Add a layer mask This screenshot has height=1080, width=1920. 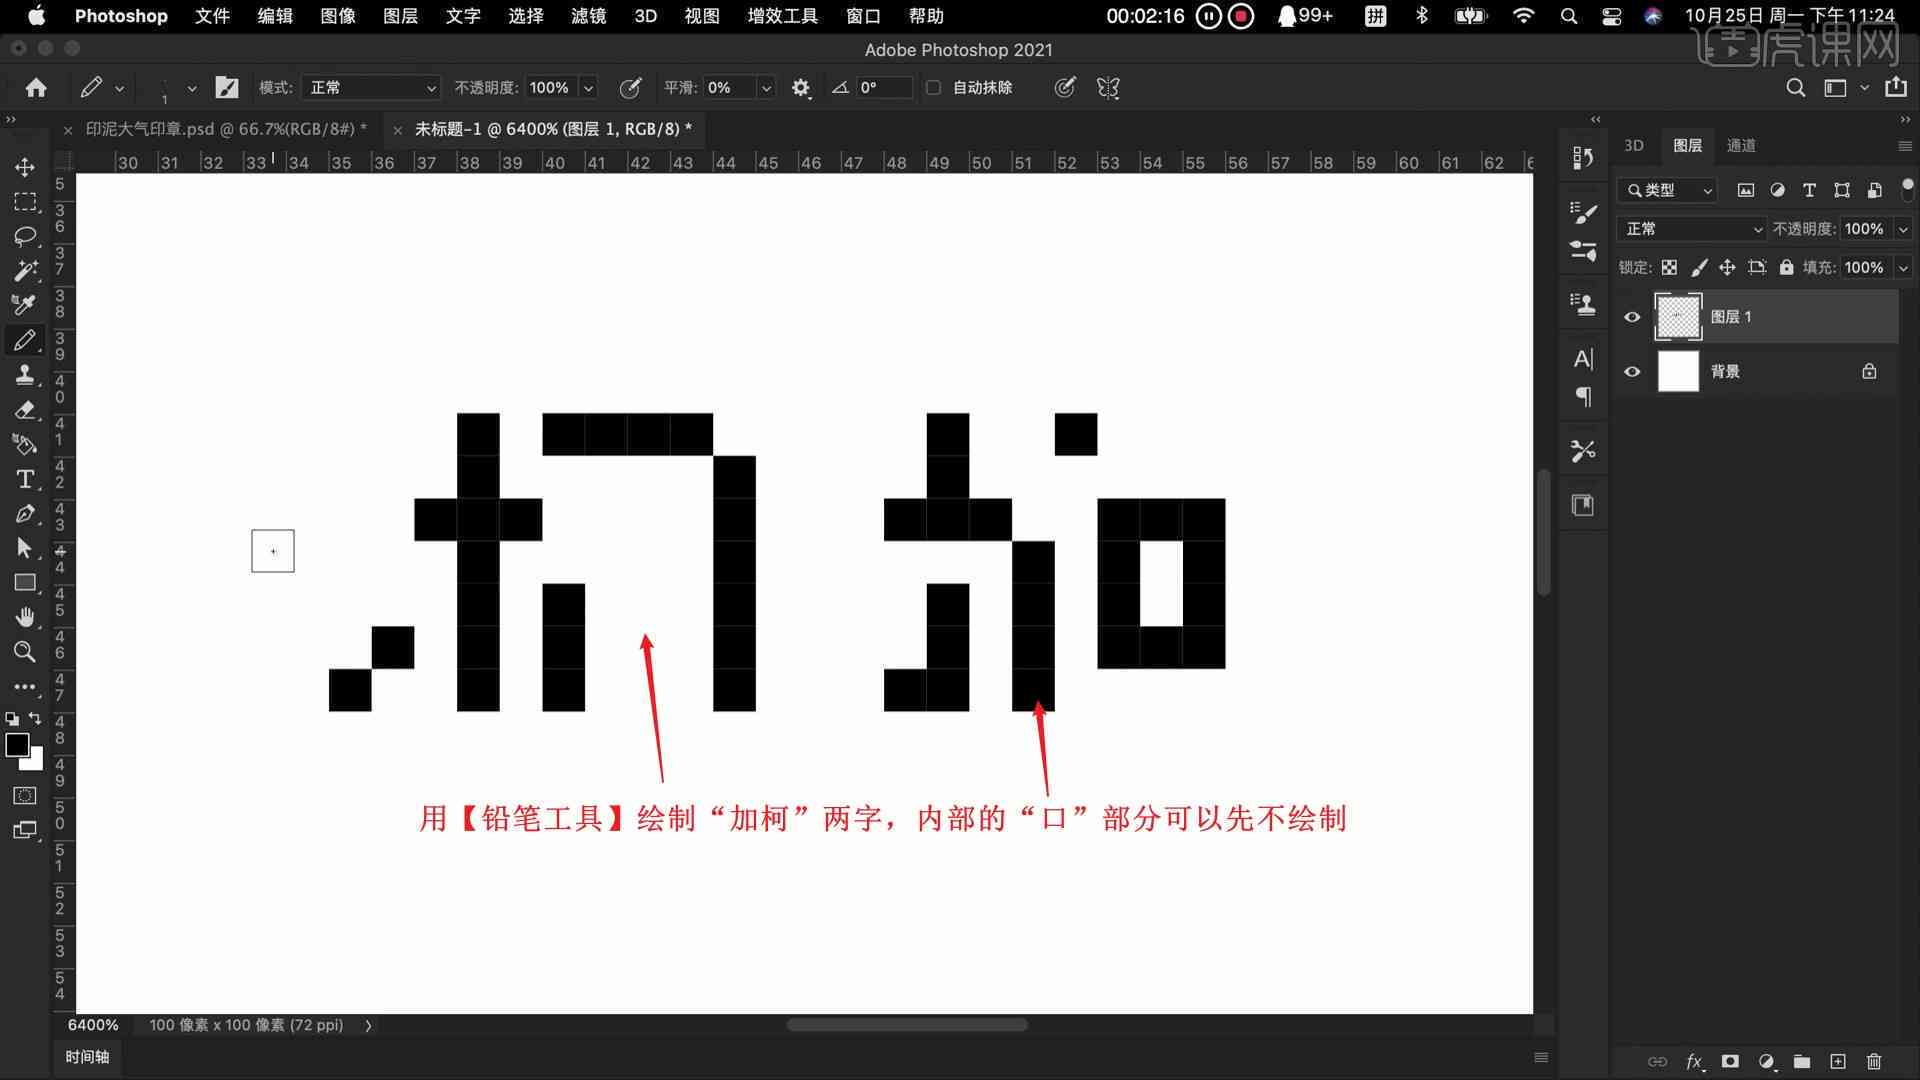[1730, 1062]
